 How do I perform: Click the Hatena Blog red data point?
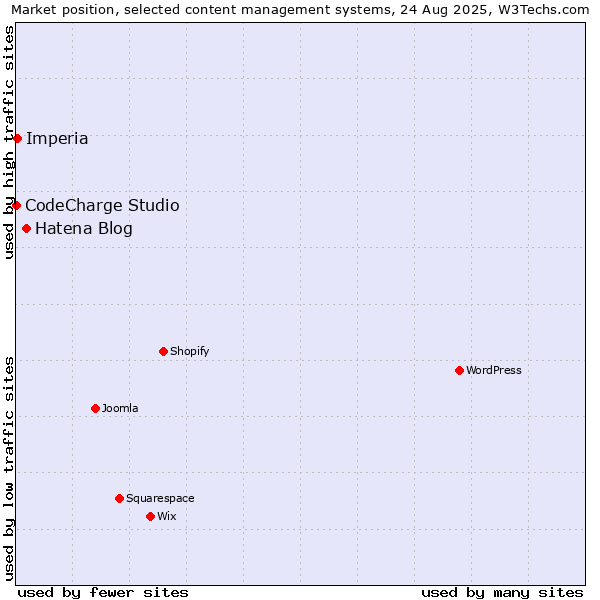click(26, 228)
